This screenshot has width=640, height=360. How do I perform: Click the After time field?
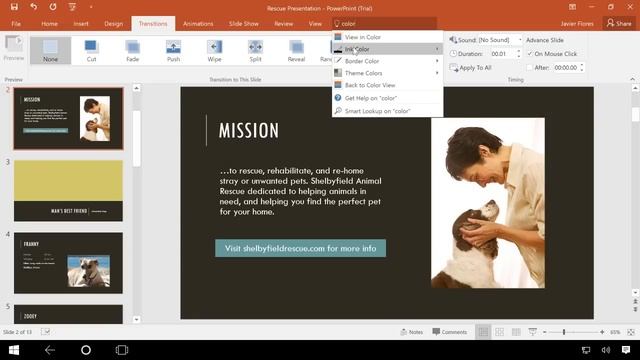565,67
